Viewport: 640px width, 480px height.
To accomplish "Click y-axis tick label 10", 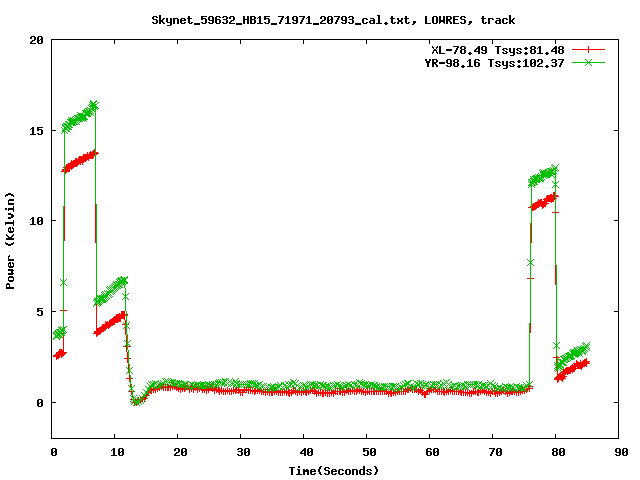I will [36, 221].
